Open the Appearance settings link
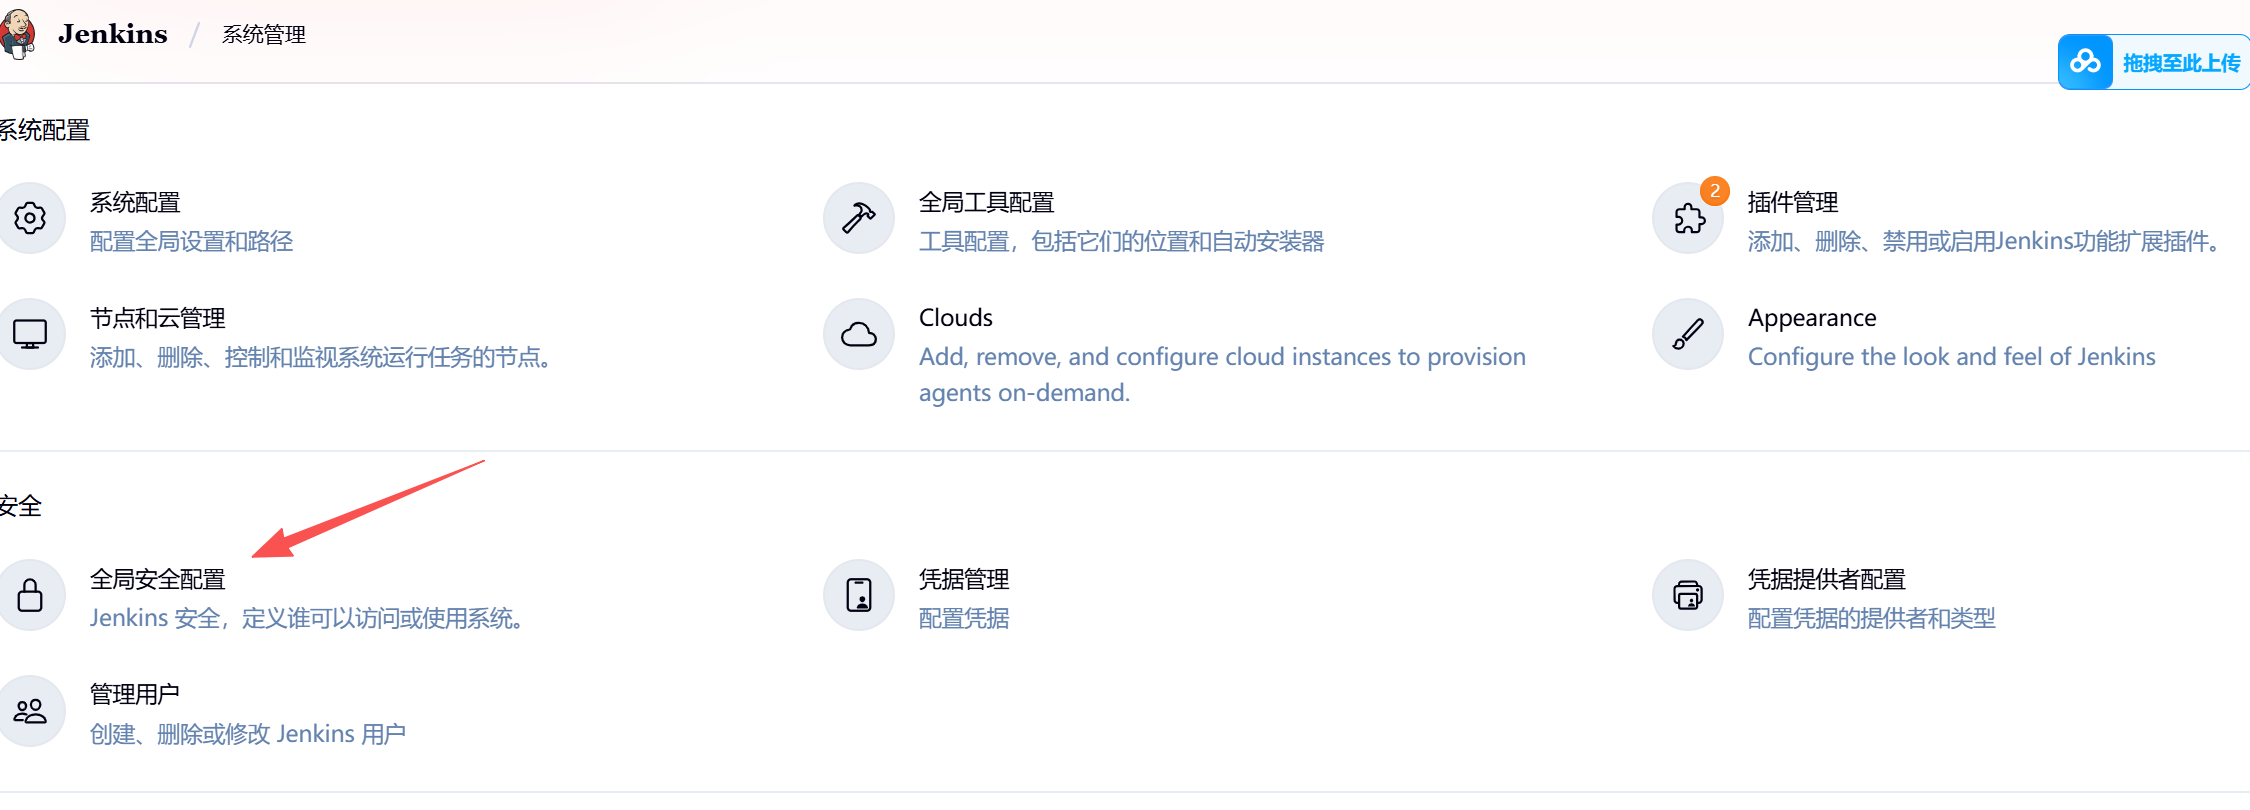 coord(1812,318)
